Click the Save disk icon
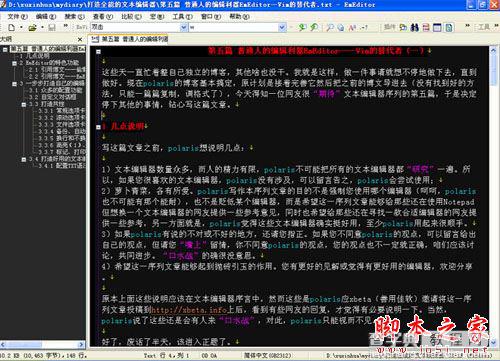The image size is (500, 361). click(52, 28)
